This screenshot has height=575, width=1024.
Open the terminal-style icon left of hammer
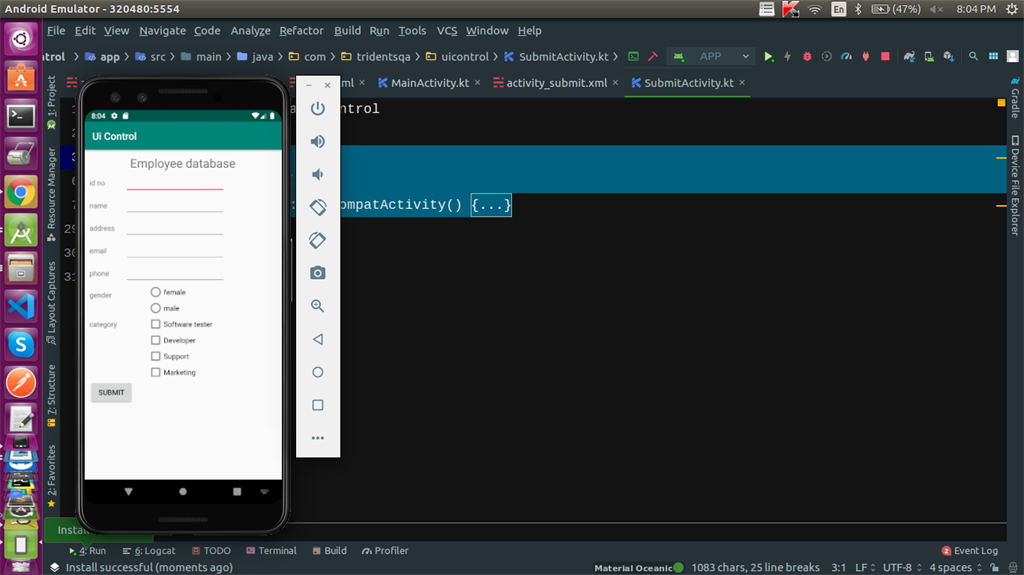[x=633, y=57]
